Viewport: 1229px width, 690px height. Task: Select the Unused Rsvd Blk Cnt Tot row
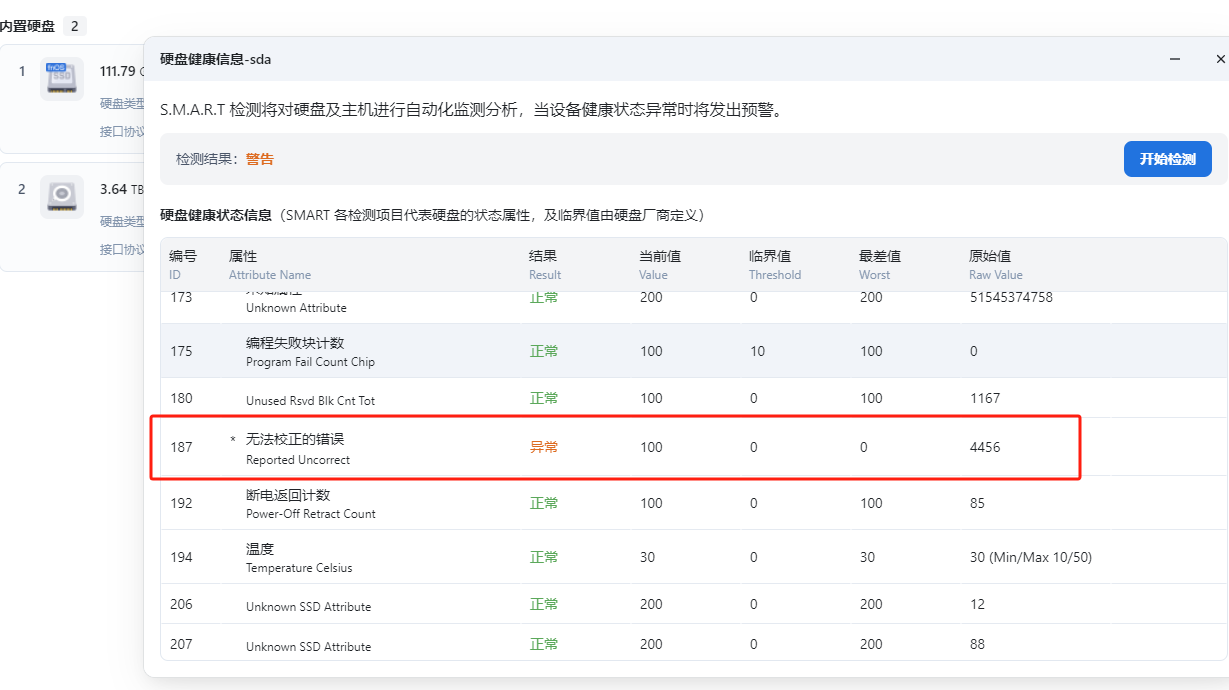[693, 398]
